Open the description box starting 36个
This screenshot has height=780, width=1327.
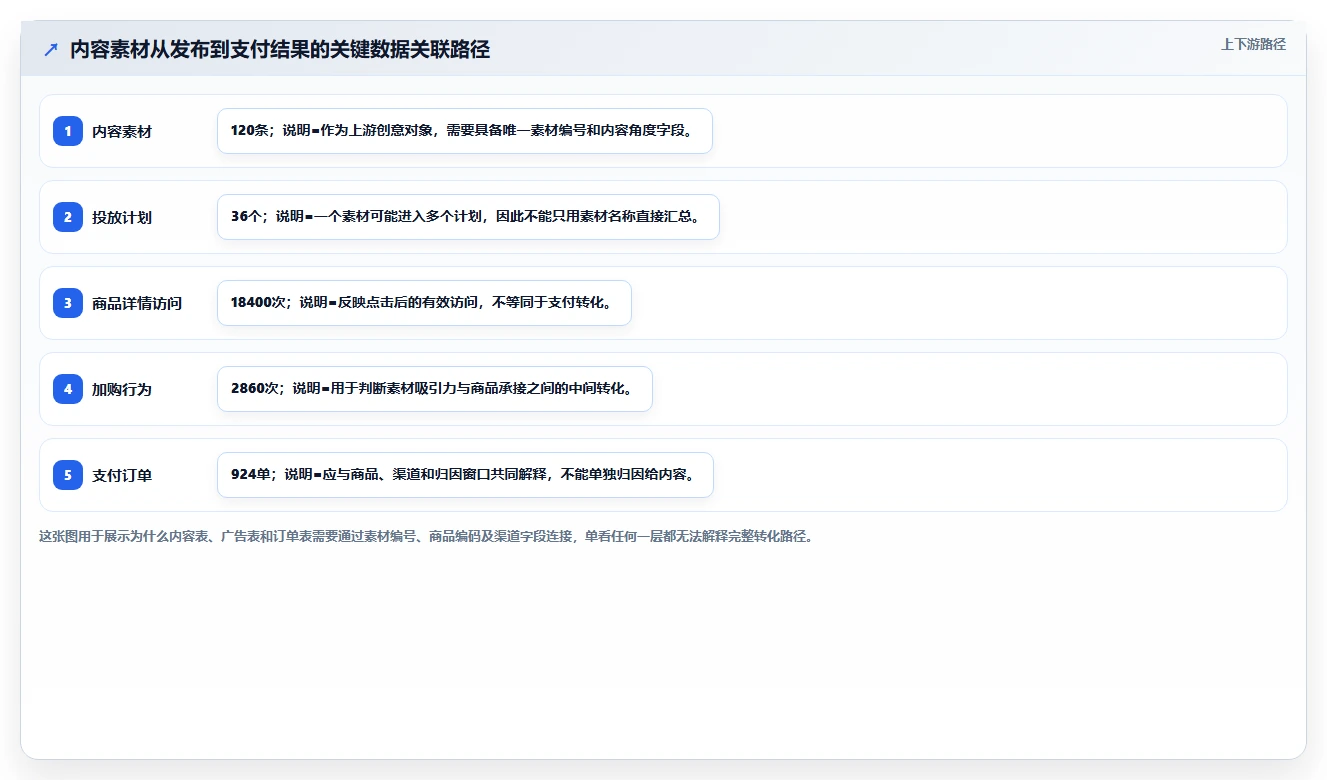(468, 217)
